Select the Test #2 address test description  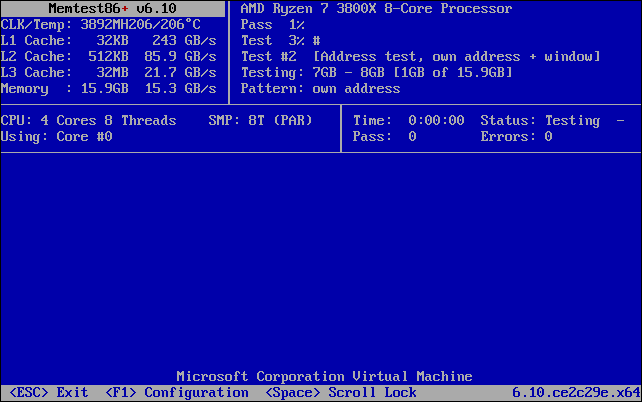[420, 56]
